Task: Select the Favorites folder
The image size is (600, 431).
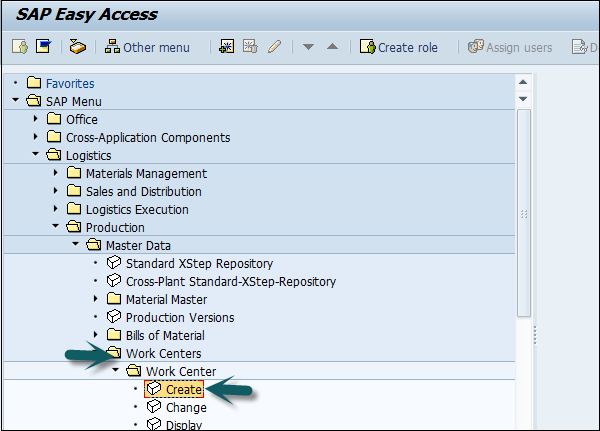Action: click(x=70, y=83)
